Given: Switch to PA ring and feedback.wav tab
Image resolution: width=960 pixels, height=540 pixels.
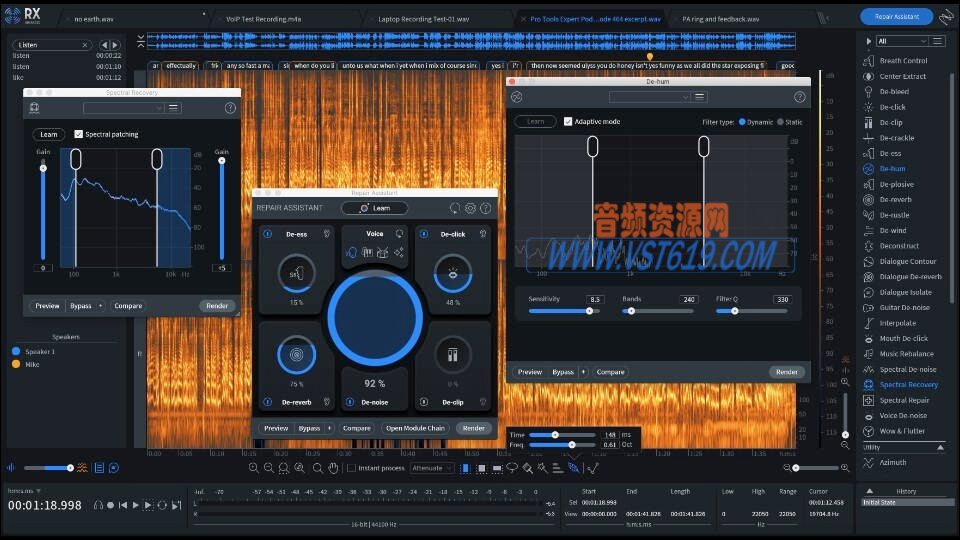Looking at the screenshot, I should click(x=721, y=19).
